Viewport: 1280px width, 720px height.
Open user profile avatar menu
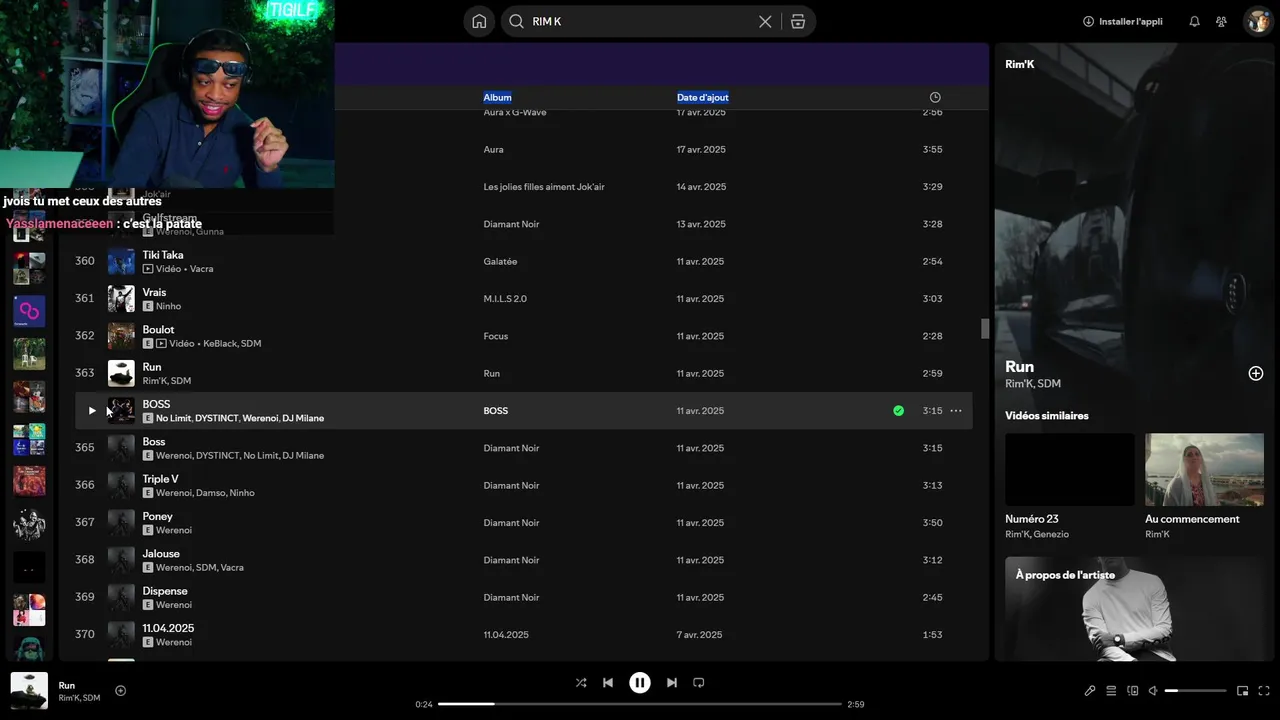1257,21
